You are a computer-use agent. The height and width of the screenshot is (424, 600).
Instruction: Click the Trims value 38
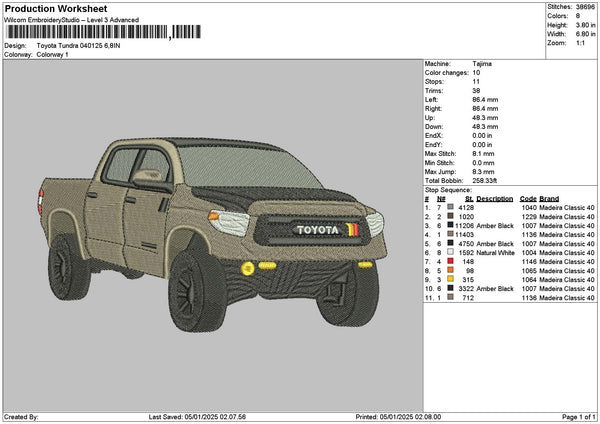(x=476, y=91)
